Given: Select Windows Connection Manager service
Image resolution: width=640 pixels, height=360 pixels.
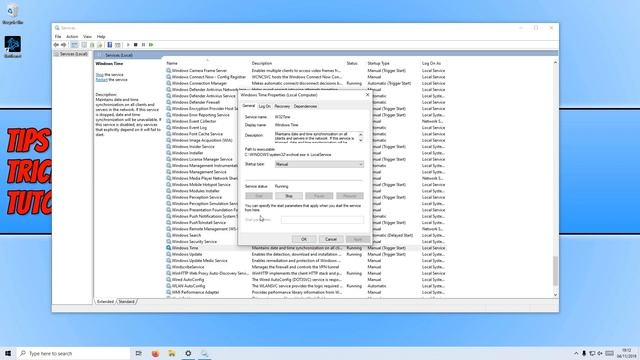Looking at the screenshot, I should pyautogui.click(x=306, y=83).
